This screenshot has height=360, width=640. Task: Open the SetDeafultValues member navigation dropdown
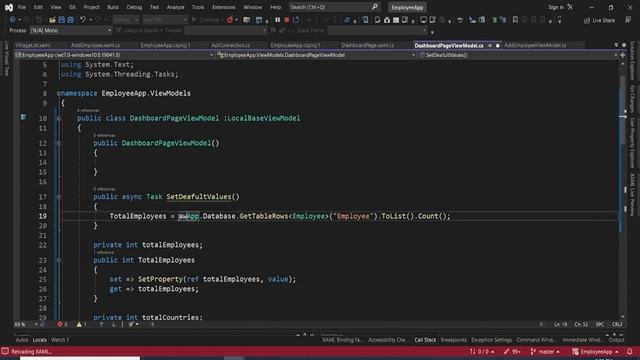coord(518,55)
